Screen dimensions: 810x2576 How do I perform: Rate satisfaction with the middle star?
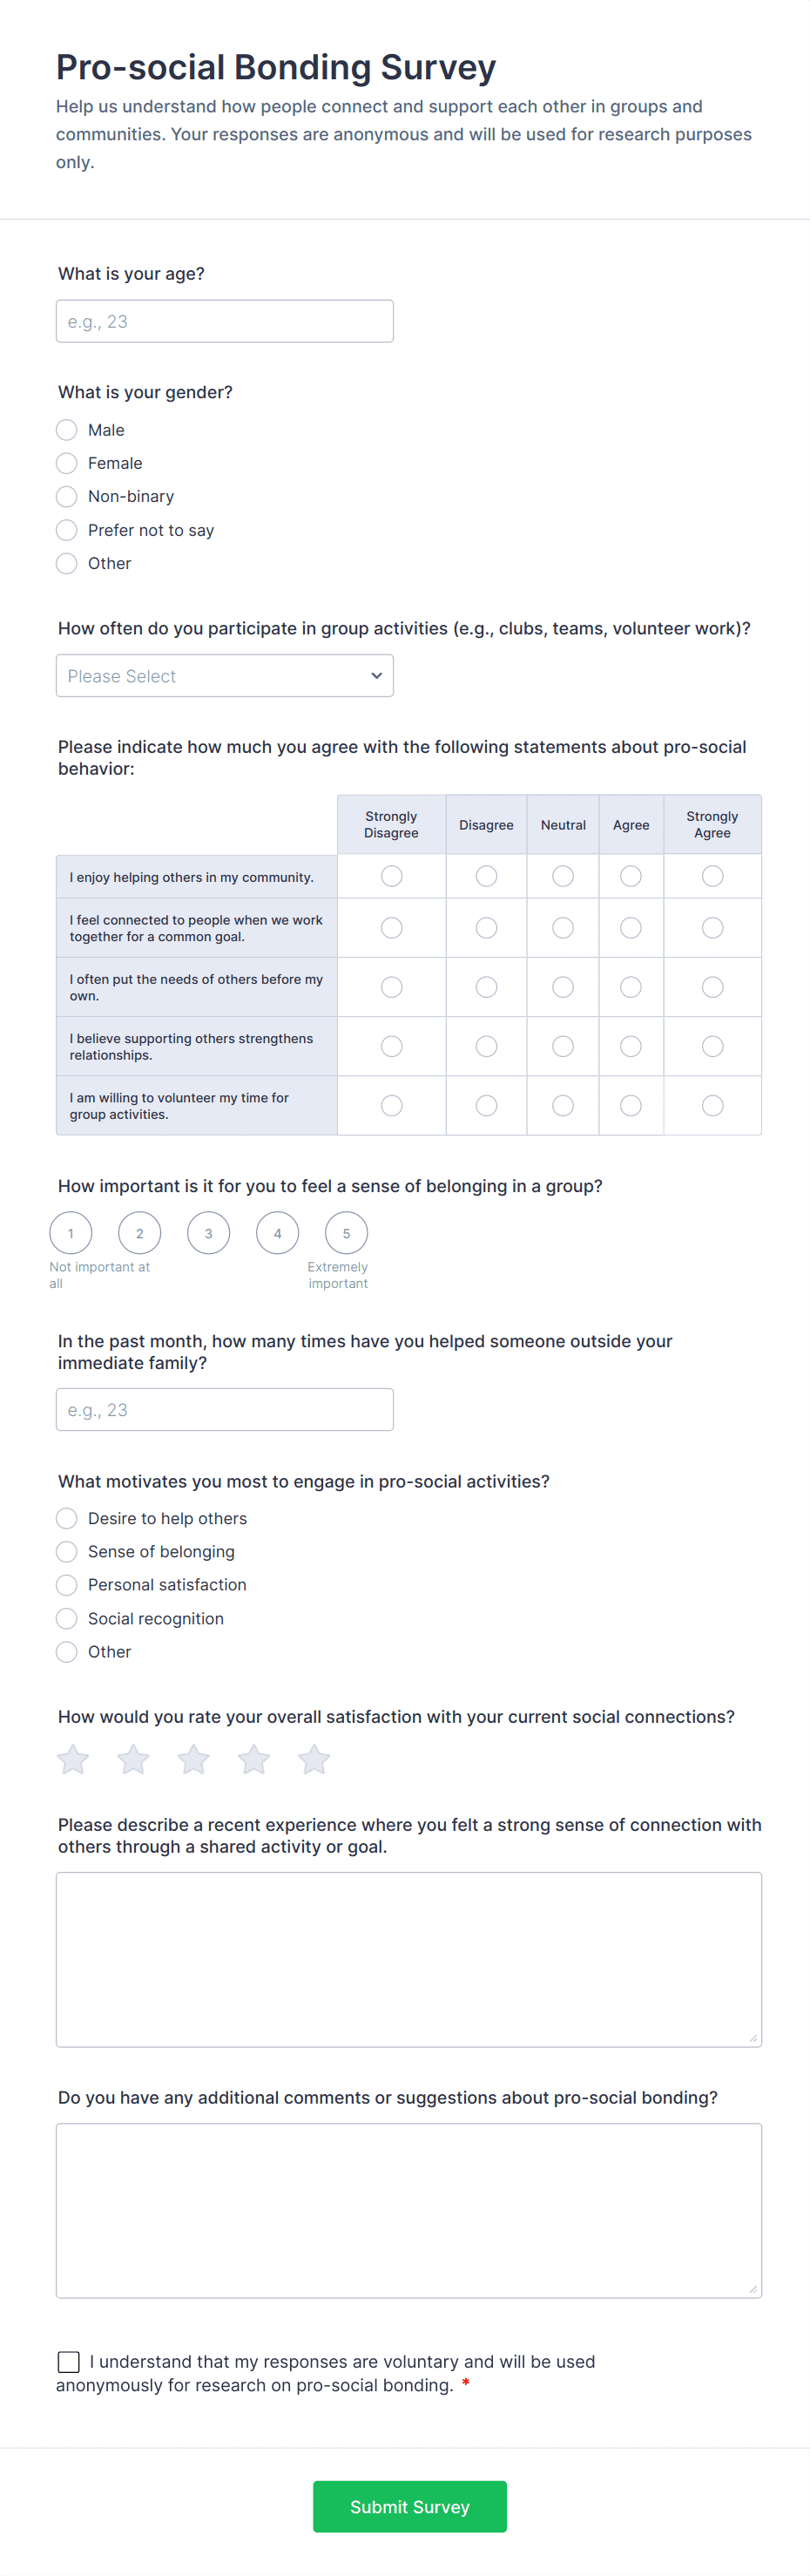pyautogui.click(x=193, y=1759)
